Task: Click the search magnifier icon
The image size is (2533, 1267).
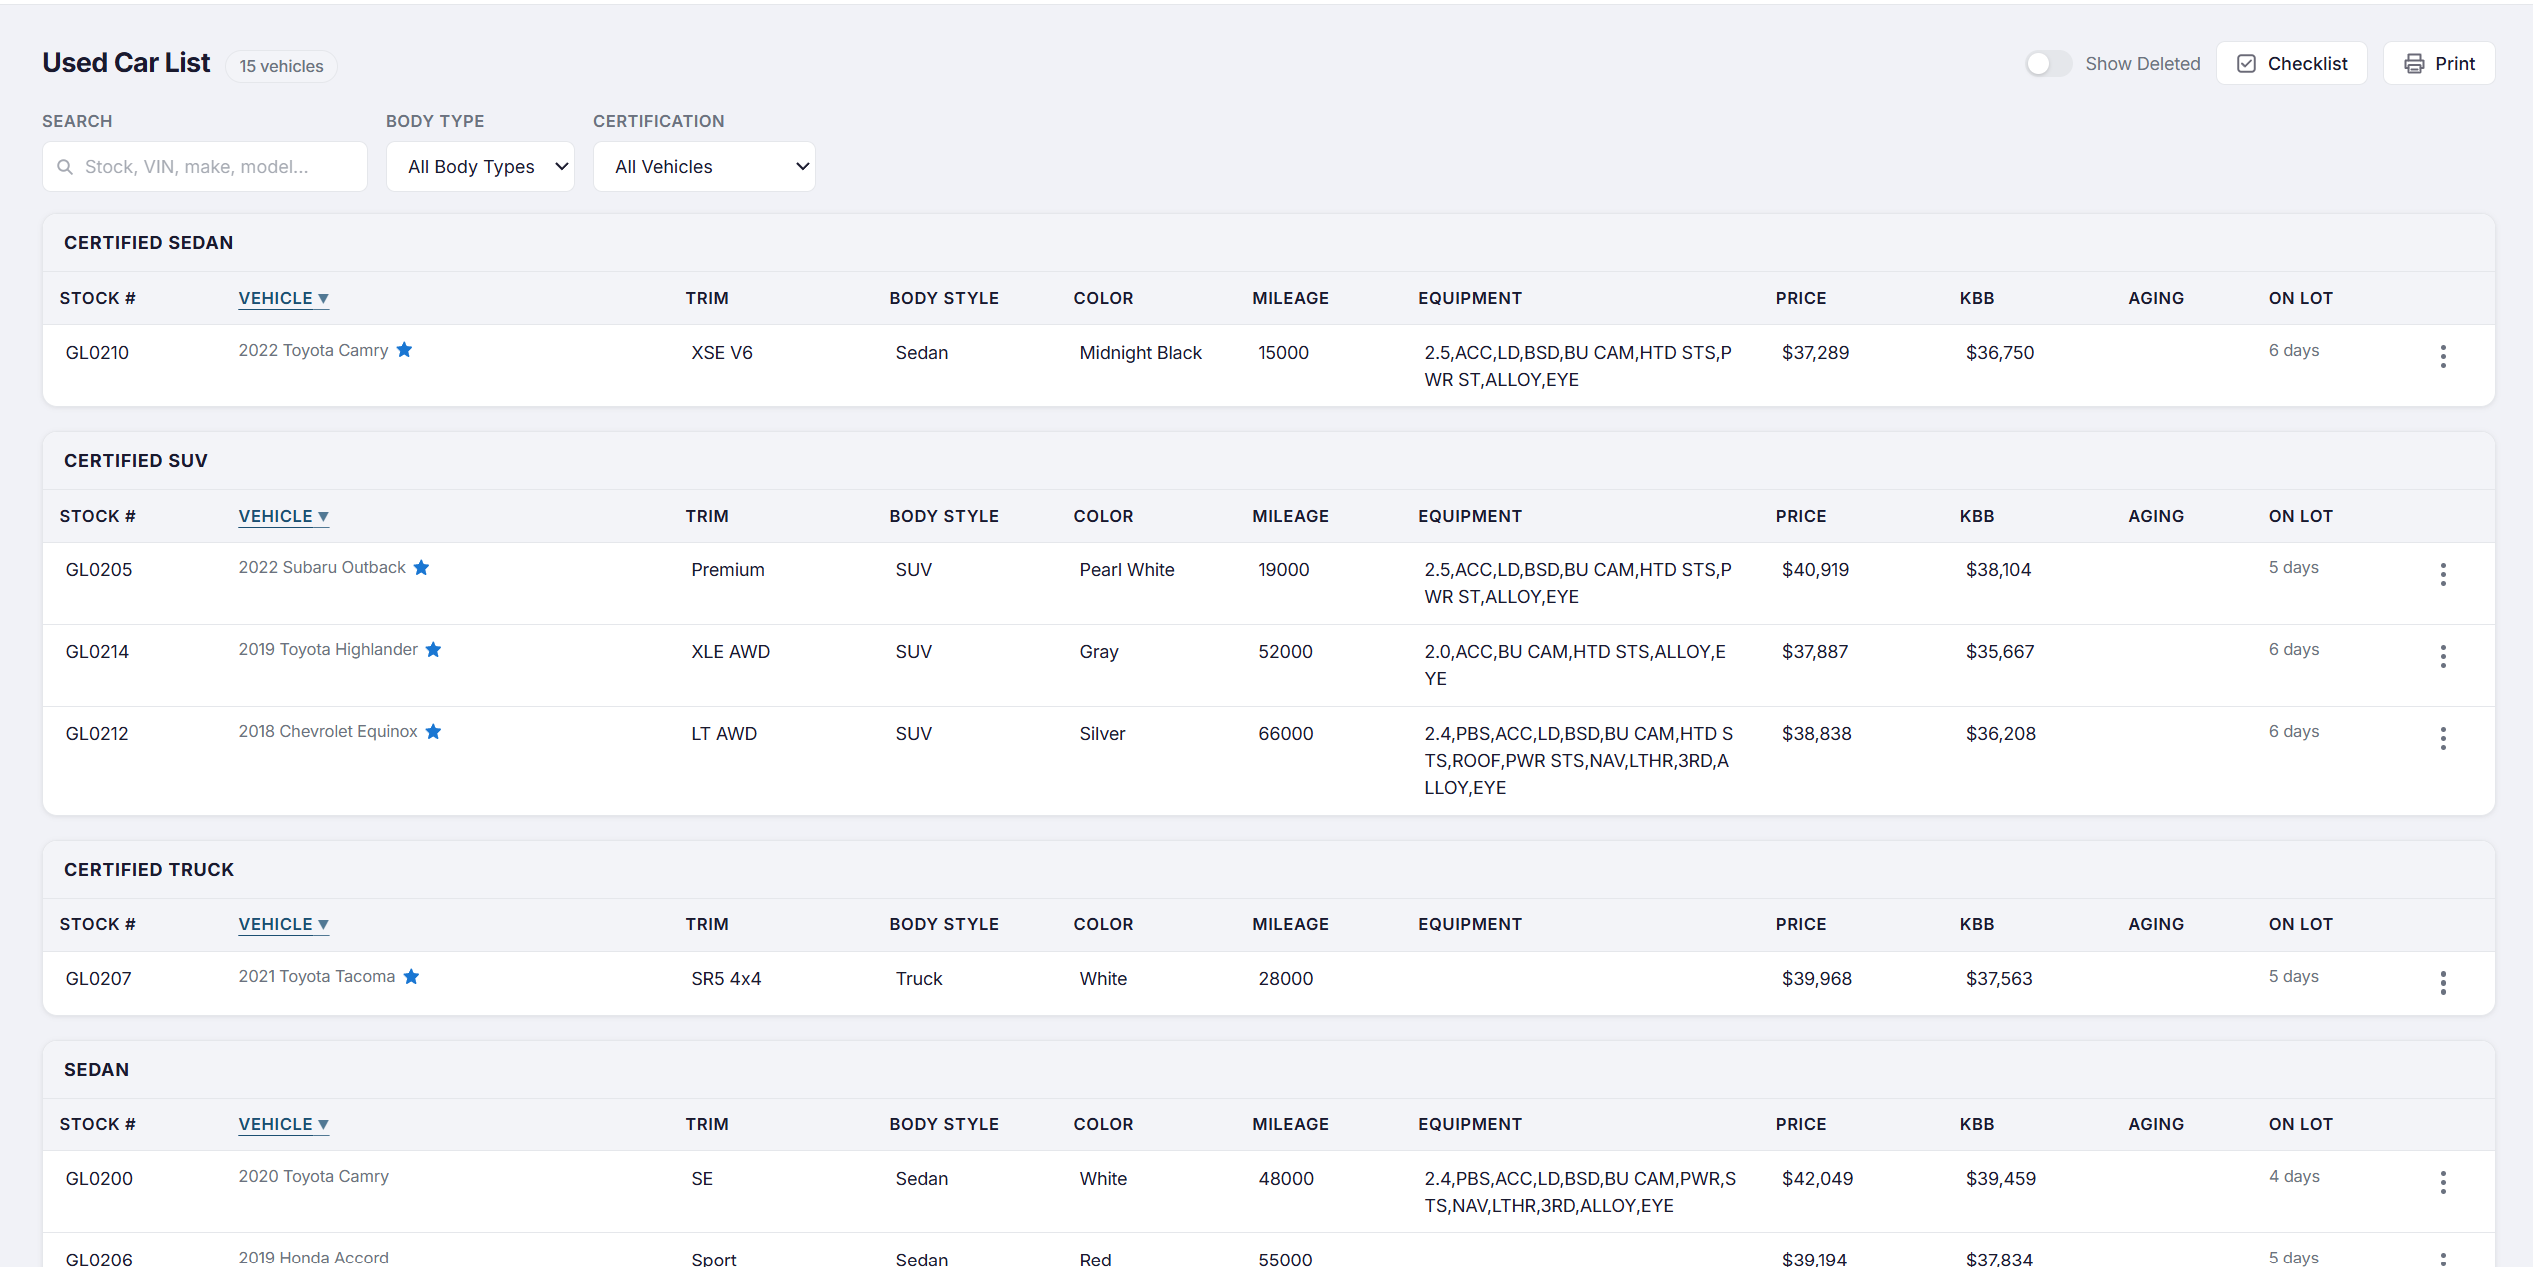Action: (x=65, y=167)
